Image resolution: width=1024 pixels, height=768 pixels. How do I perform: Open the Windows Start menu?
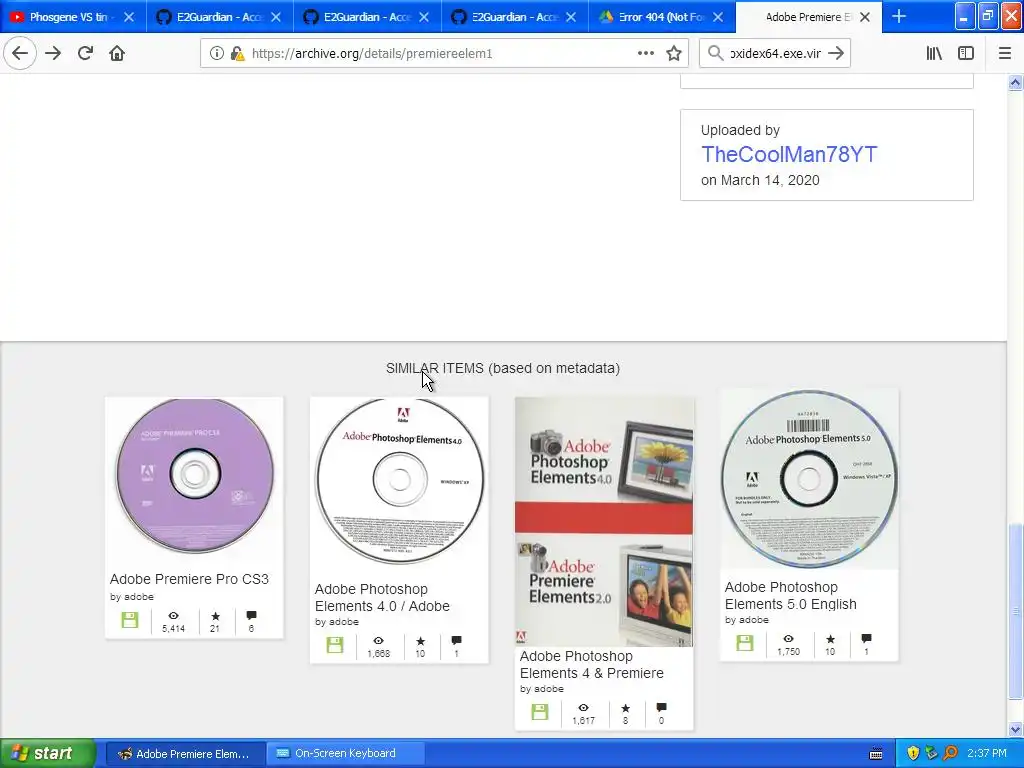click(47, 753)
